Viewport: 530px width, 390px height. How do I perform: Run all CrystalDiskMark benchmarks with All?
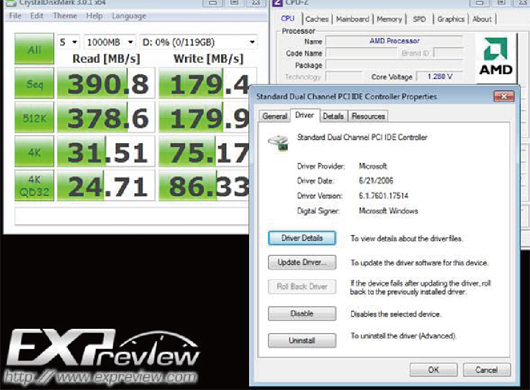coord(34,49)
